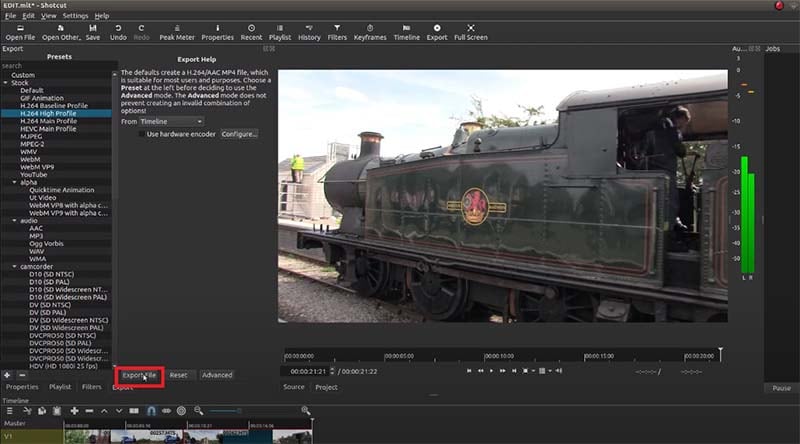Ripple delete with the timeline minus icon

[89, 411]
